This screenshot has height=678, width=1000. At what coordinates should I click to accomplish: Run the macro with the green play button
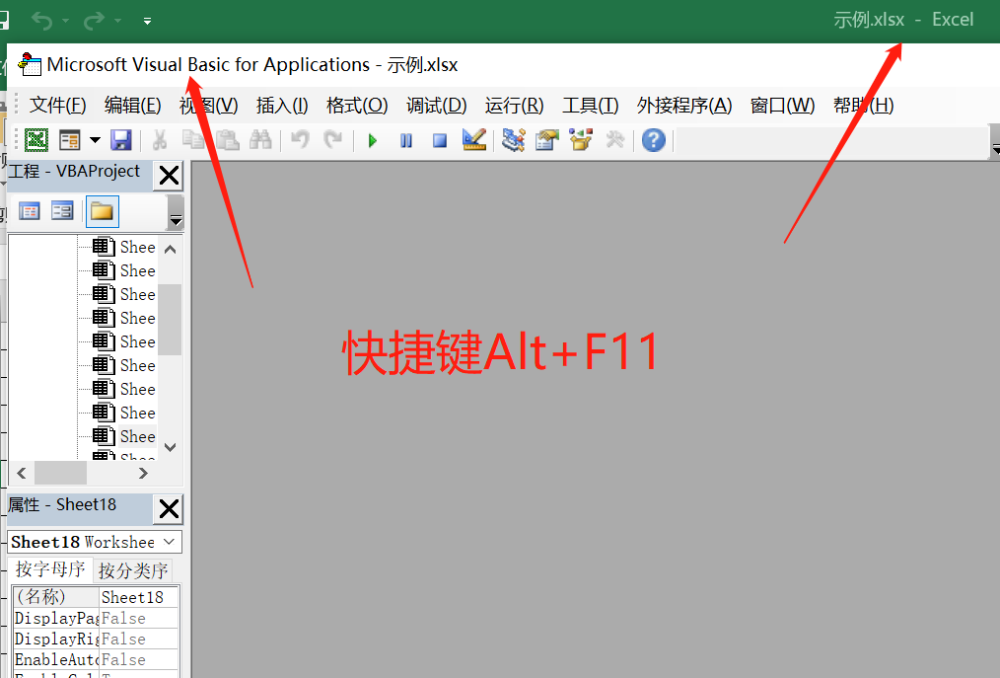pos(373,140)
